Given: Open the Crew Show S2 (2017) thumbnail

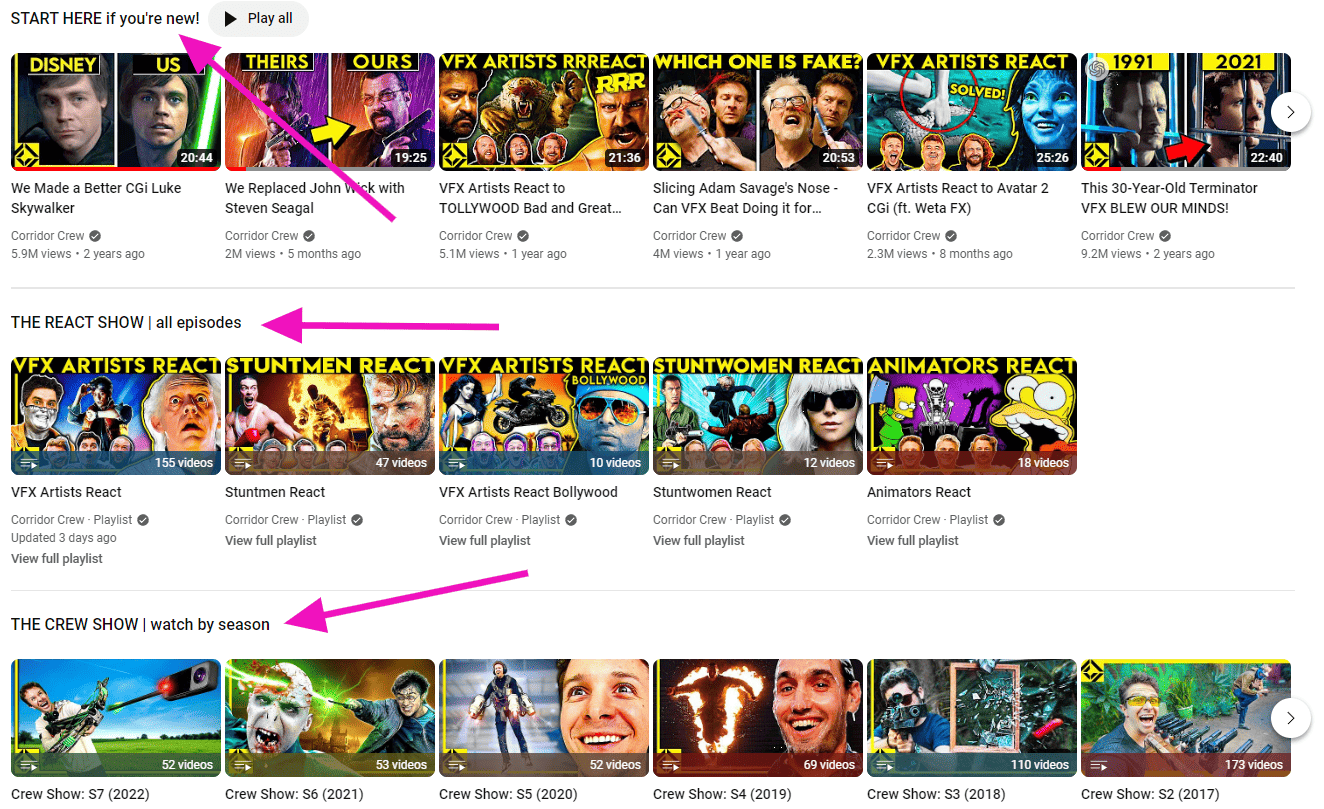Looking at the screenshot, I should [x=1186, y=718].
